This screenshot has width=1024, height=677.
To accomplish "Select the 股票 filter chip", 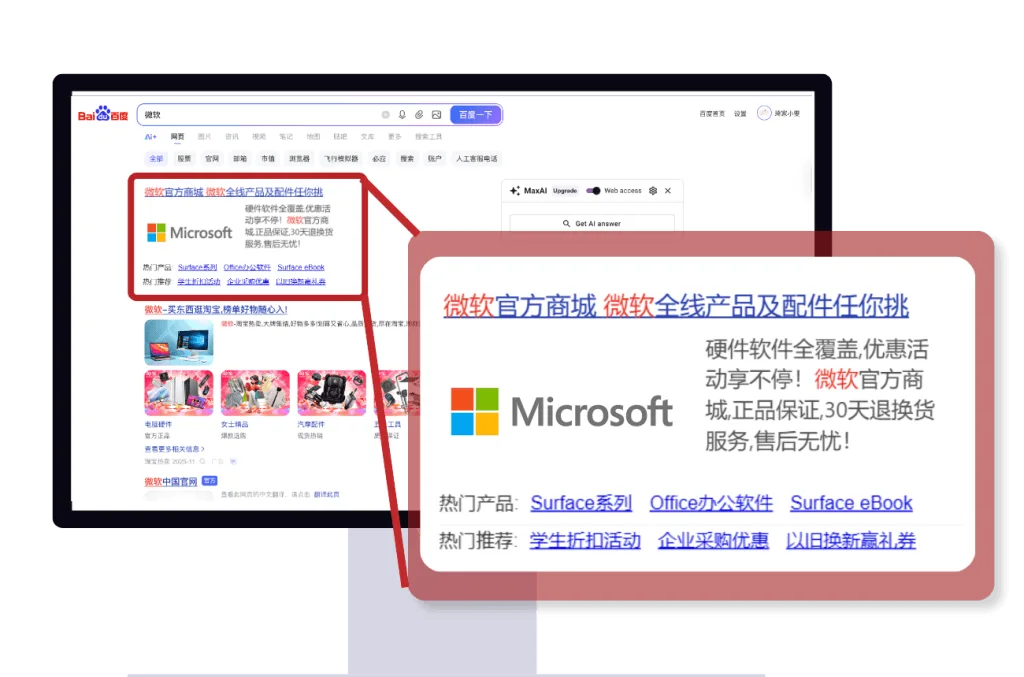I will (x=184, y=159).
